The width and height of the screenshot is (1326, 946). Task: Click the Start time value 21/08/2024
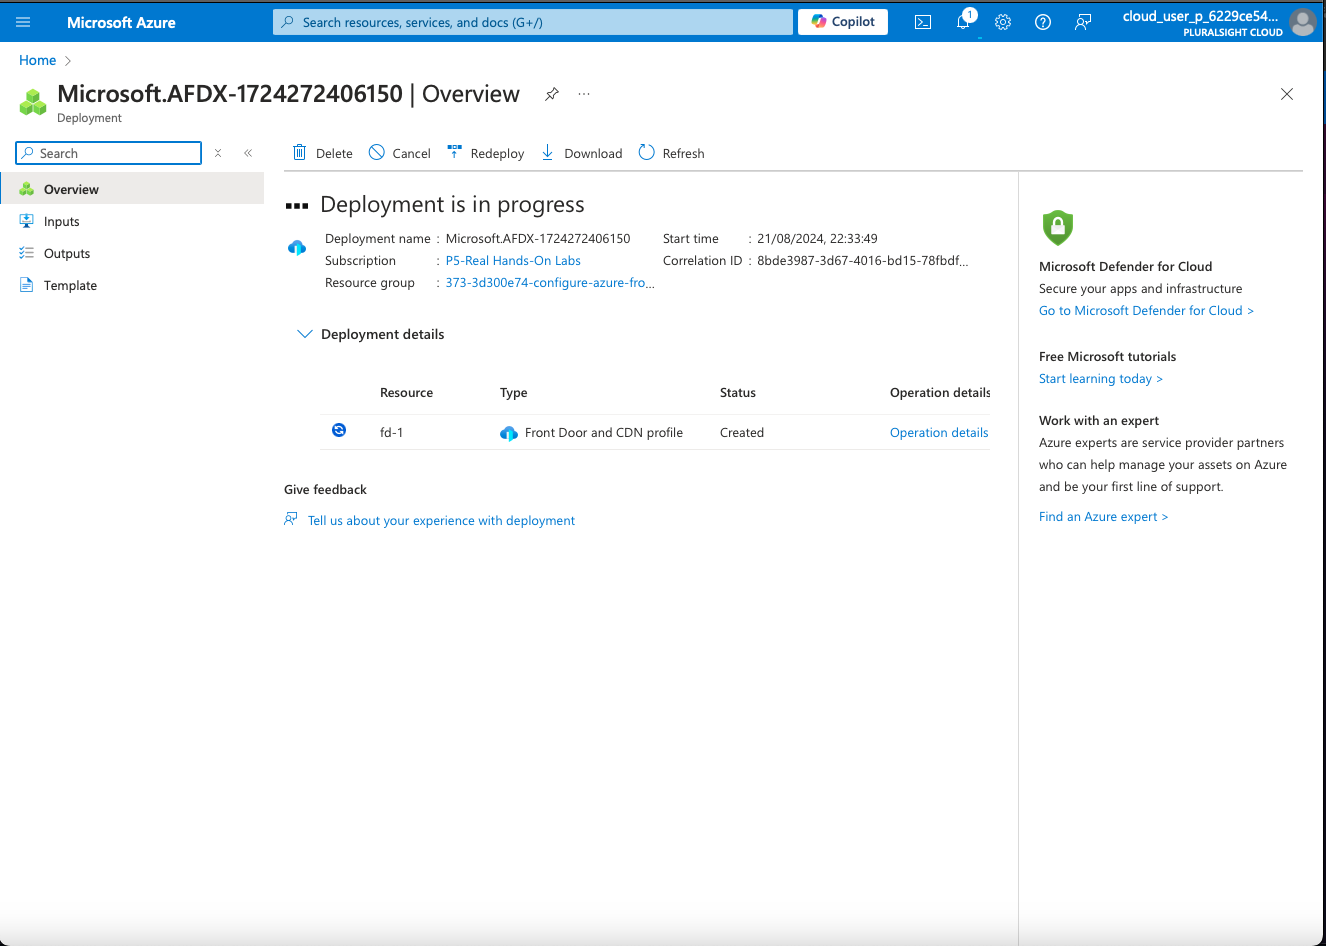(x=817, y=238)
